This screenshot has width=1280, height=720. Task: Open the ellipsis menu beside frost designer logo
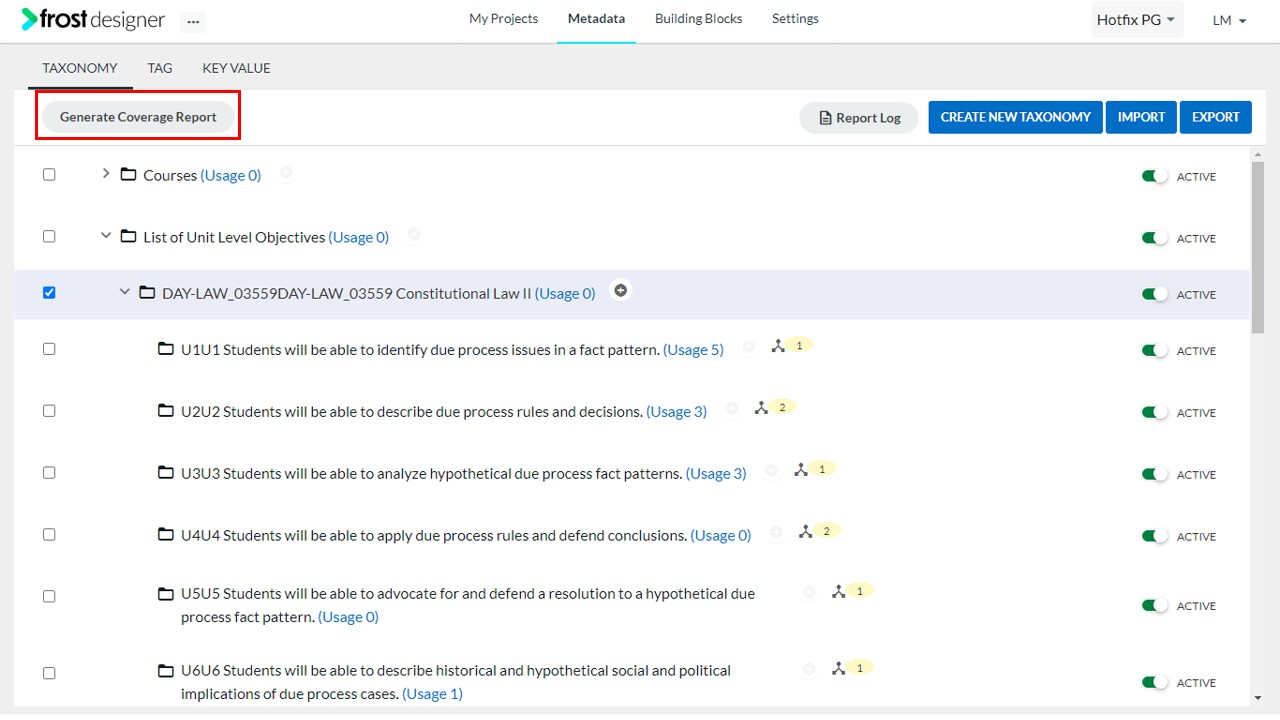[193, 21]
